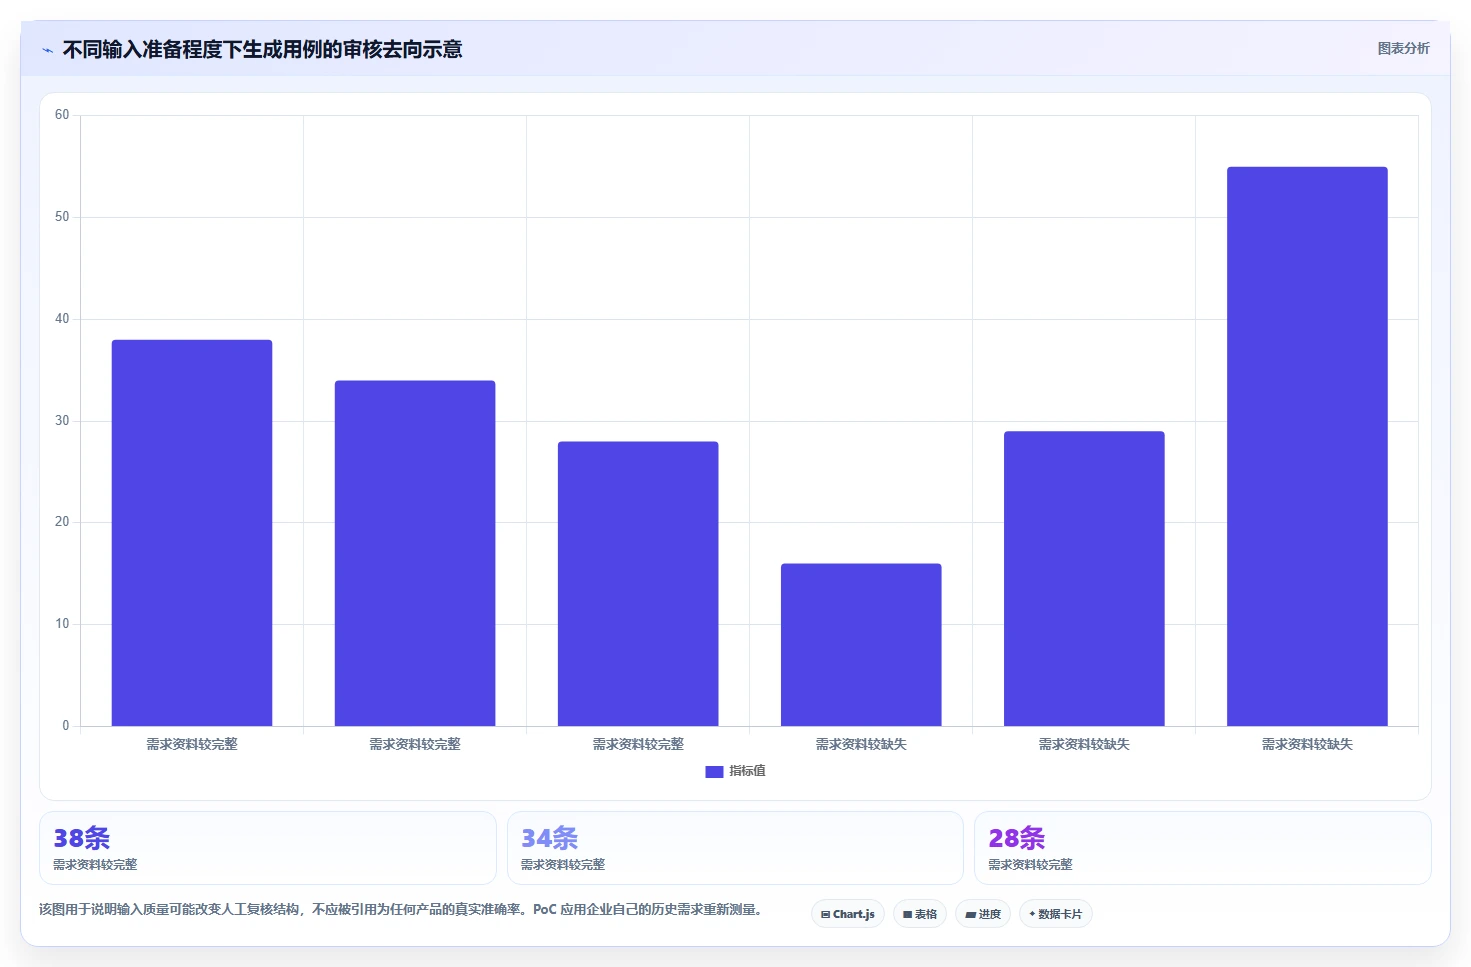
Task: Click the y-axis label 10
Action: tap(62, 624)
